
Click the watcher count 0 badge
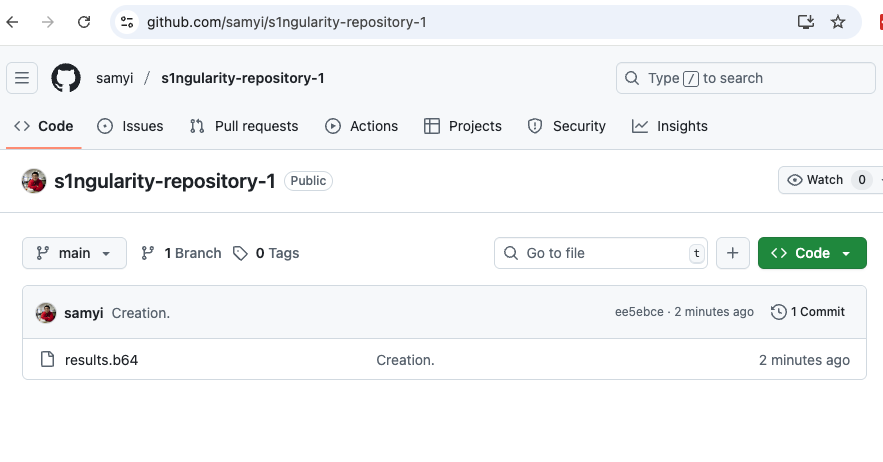pos(862,180)
